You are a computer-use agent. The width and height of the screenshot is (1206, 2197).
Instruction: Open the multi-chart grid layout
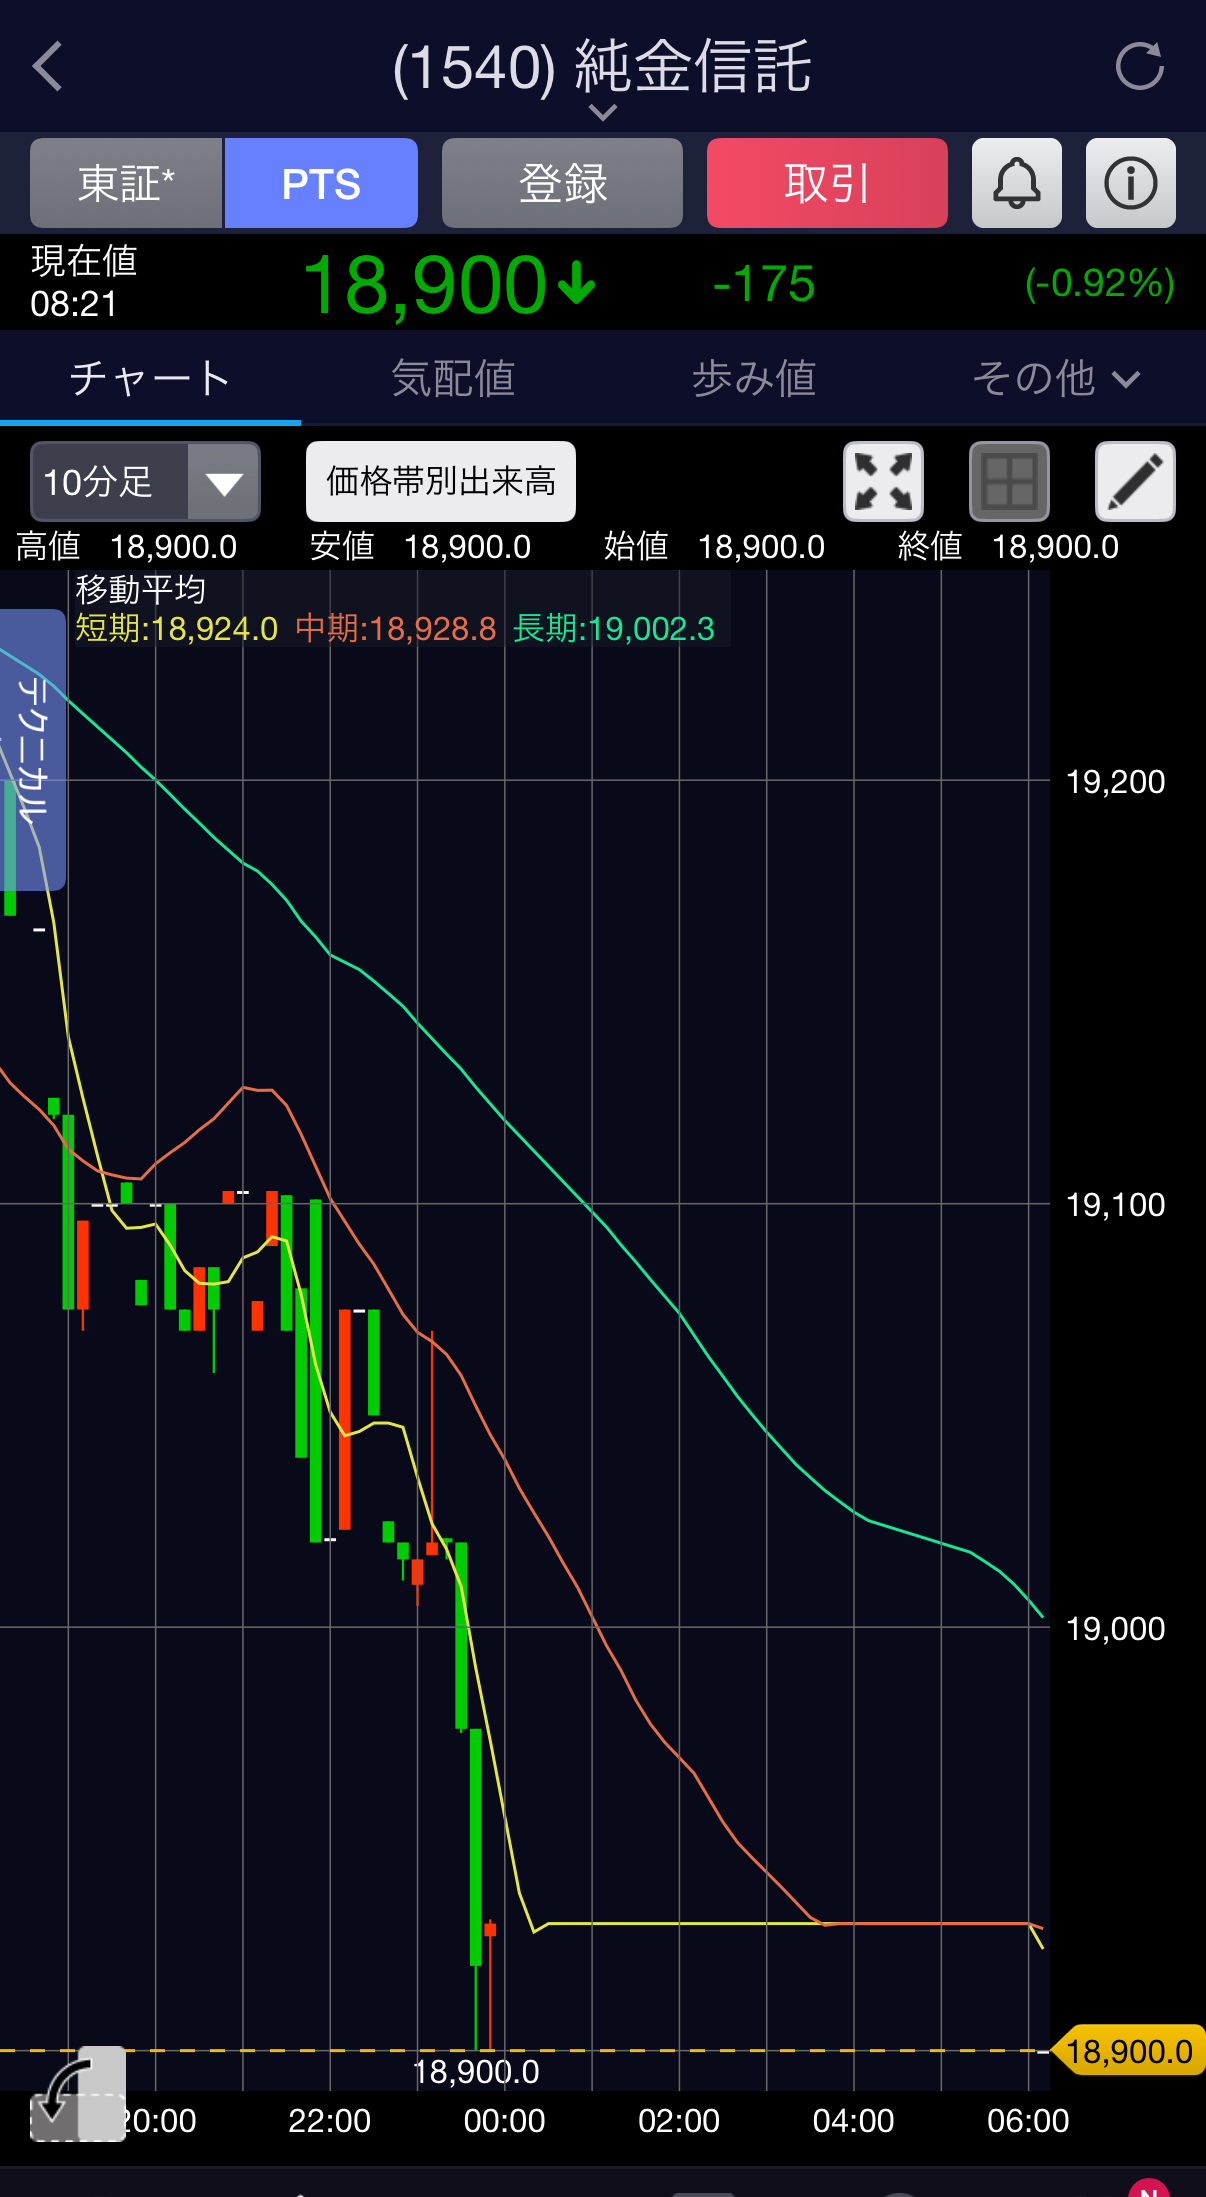pyautogui.click(x=1009, y=481)
